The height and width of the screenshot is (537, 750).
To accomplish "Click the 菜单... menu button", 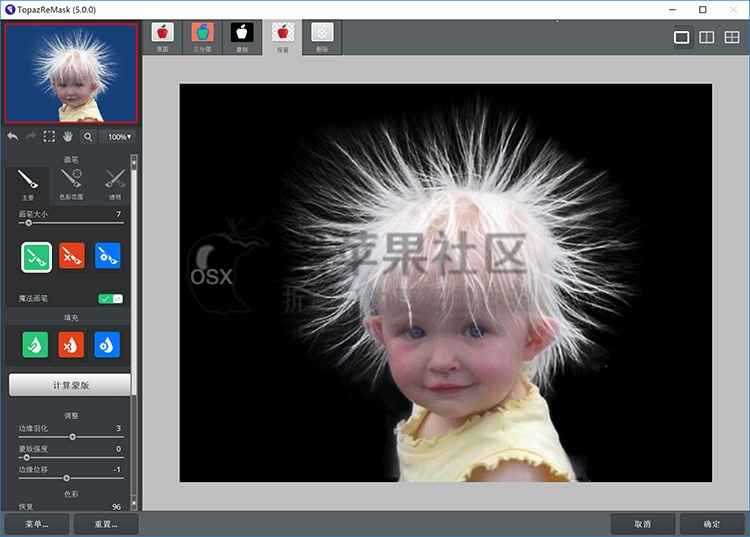I will 37,524.
